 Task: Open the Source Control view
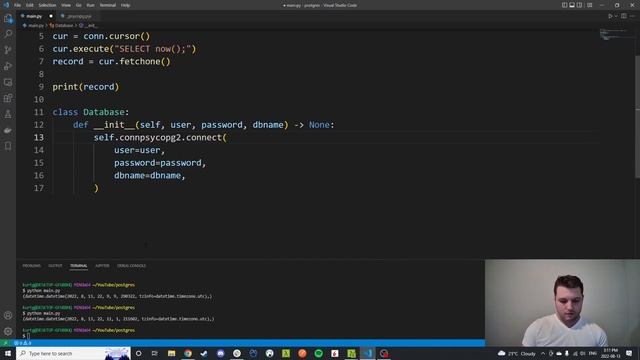pos(8,50)
